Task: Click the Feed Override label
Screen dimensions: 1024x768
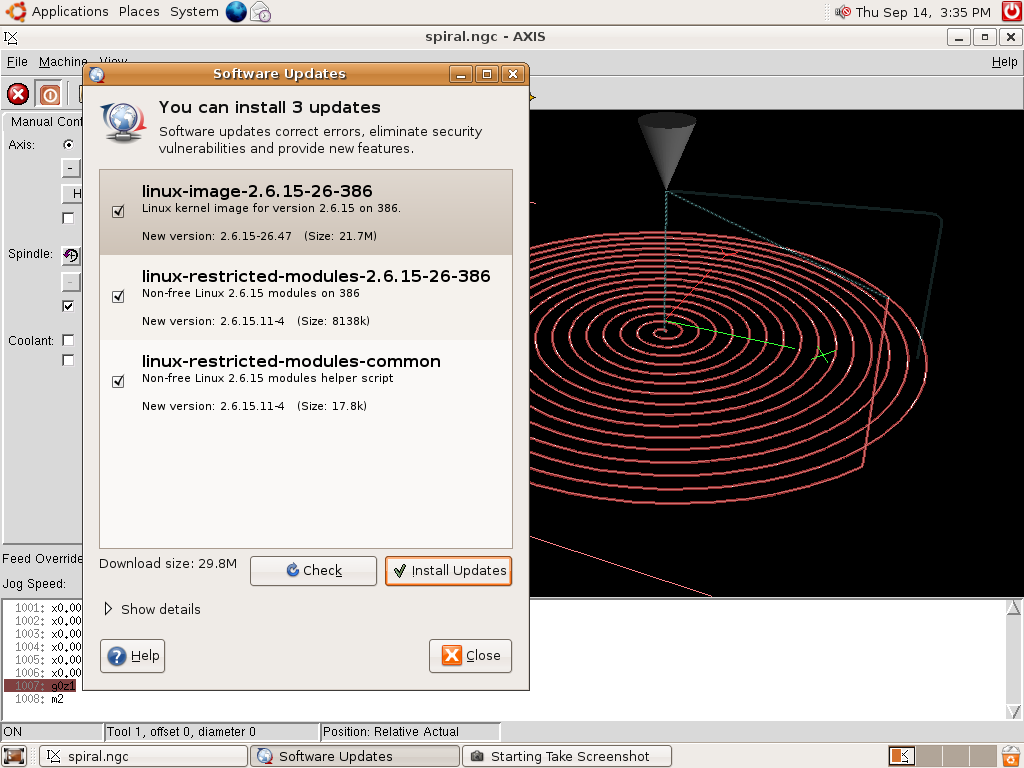Action: [42, 558]
